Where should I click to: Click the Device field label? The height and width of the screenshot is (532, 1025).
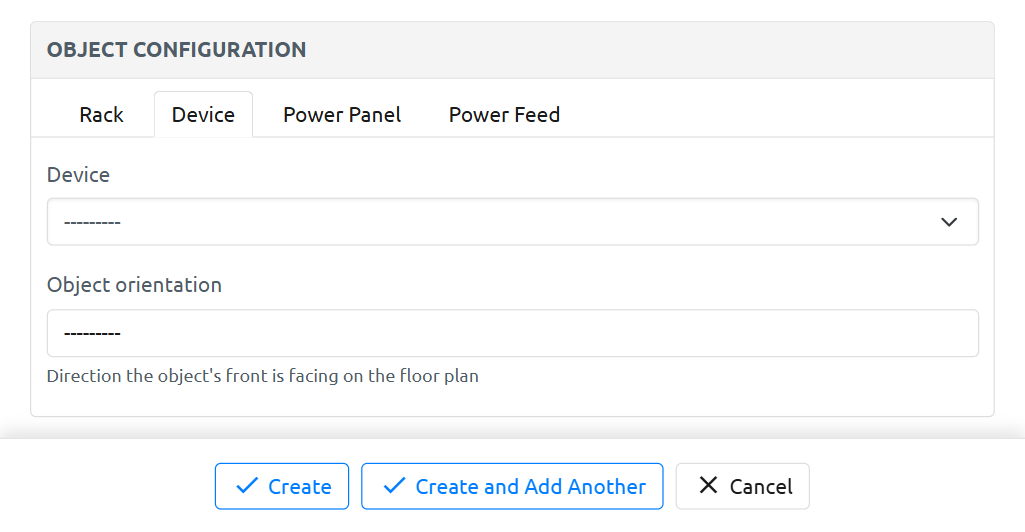78,174
